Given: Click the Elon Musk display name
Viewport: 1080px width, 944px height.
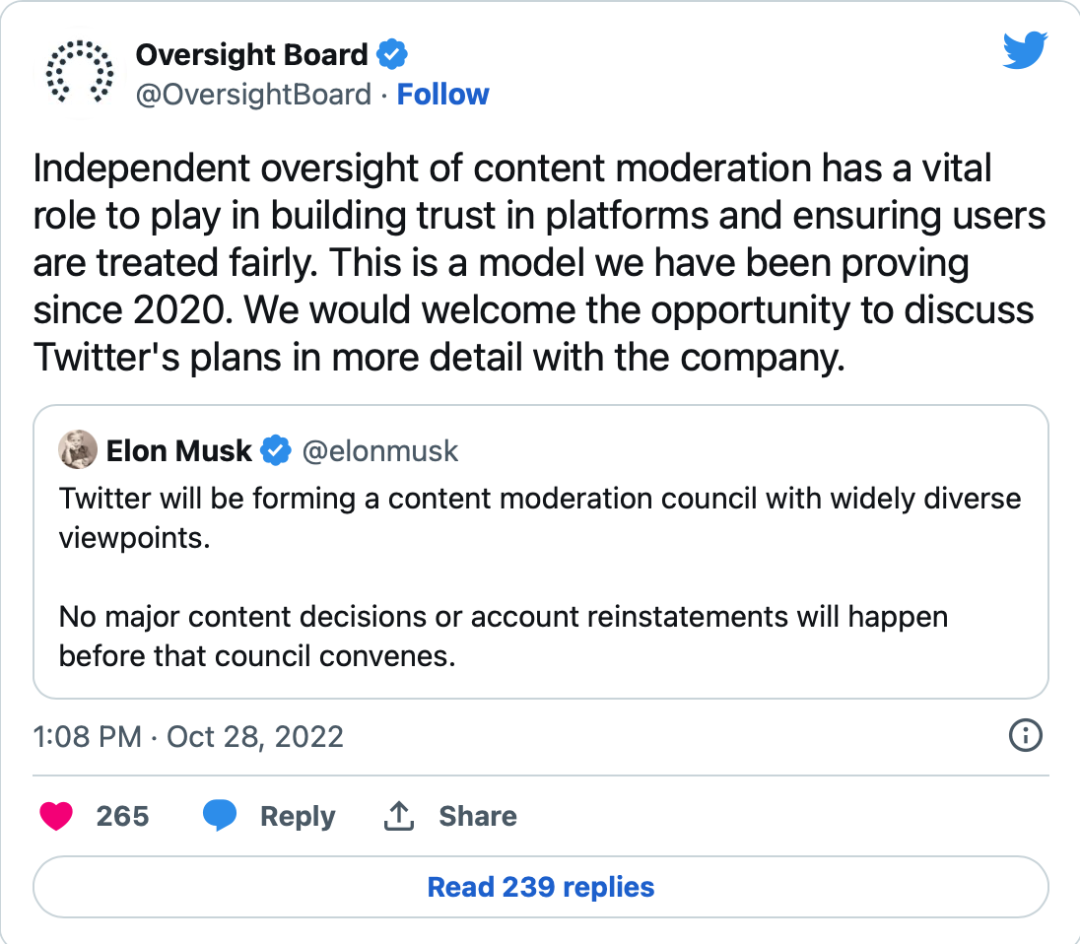Looking at the screenshot, I should click(179, 451).
